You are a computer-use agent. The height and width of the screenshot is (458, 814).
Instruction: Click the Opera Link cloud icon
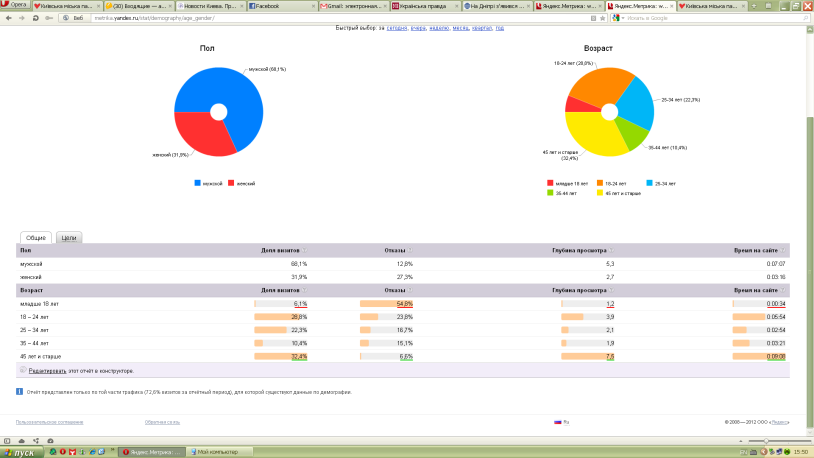pos(22,441)
